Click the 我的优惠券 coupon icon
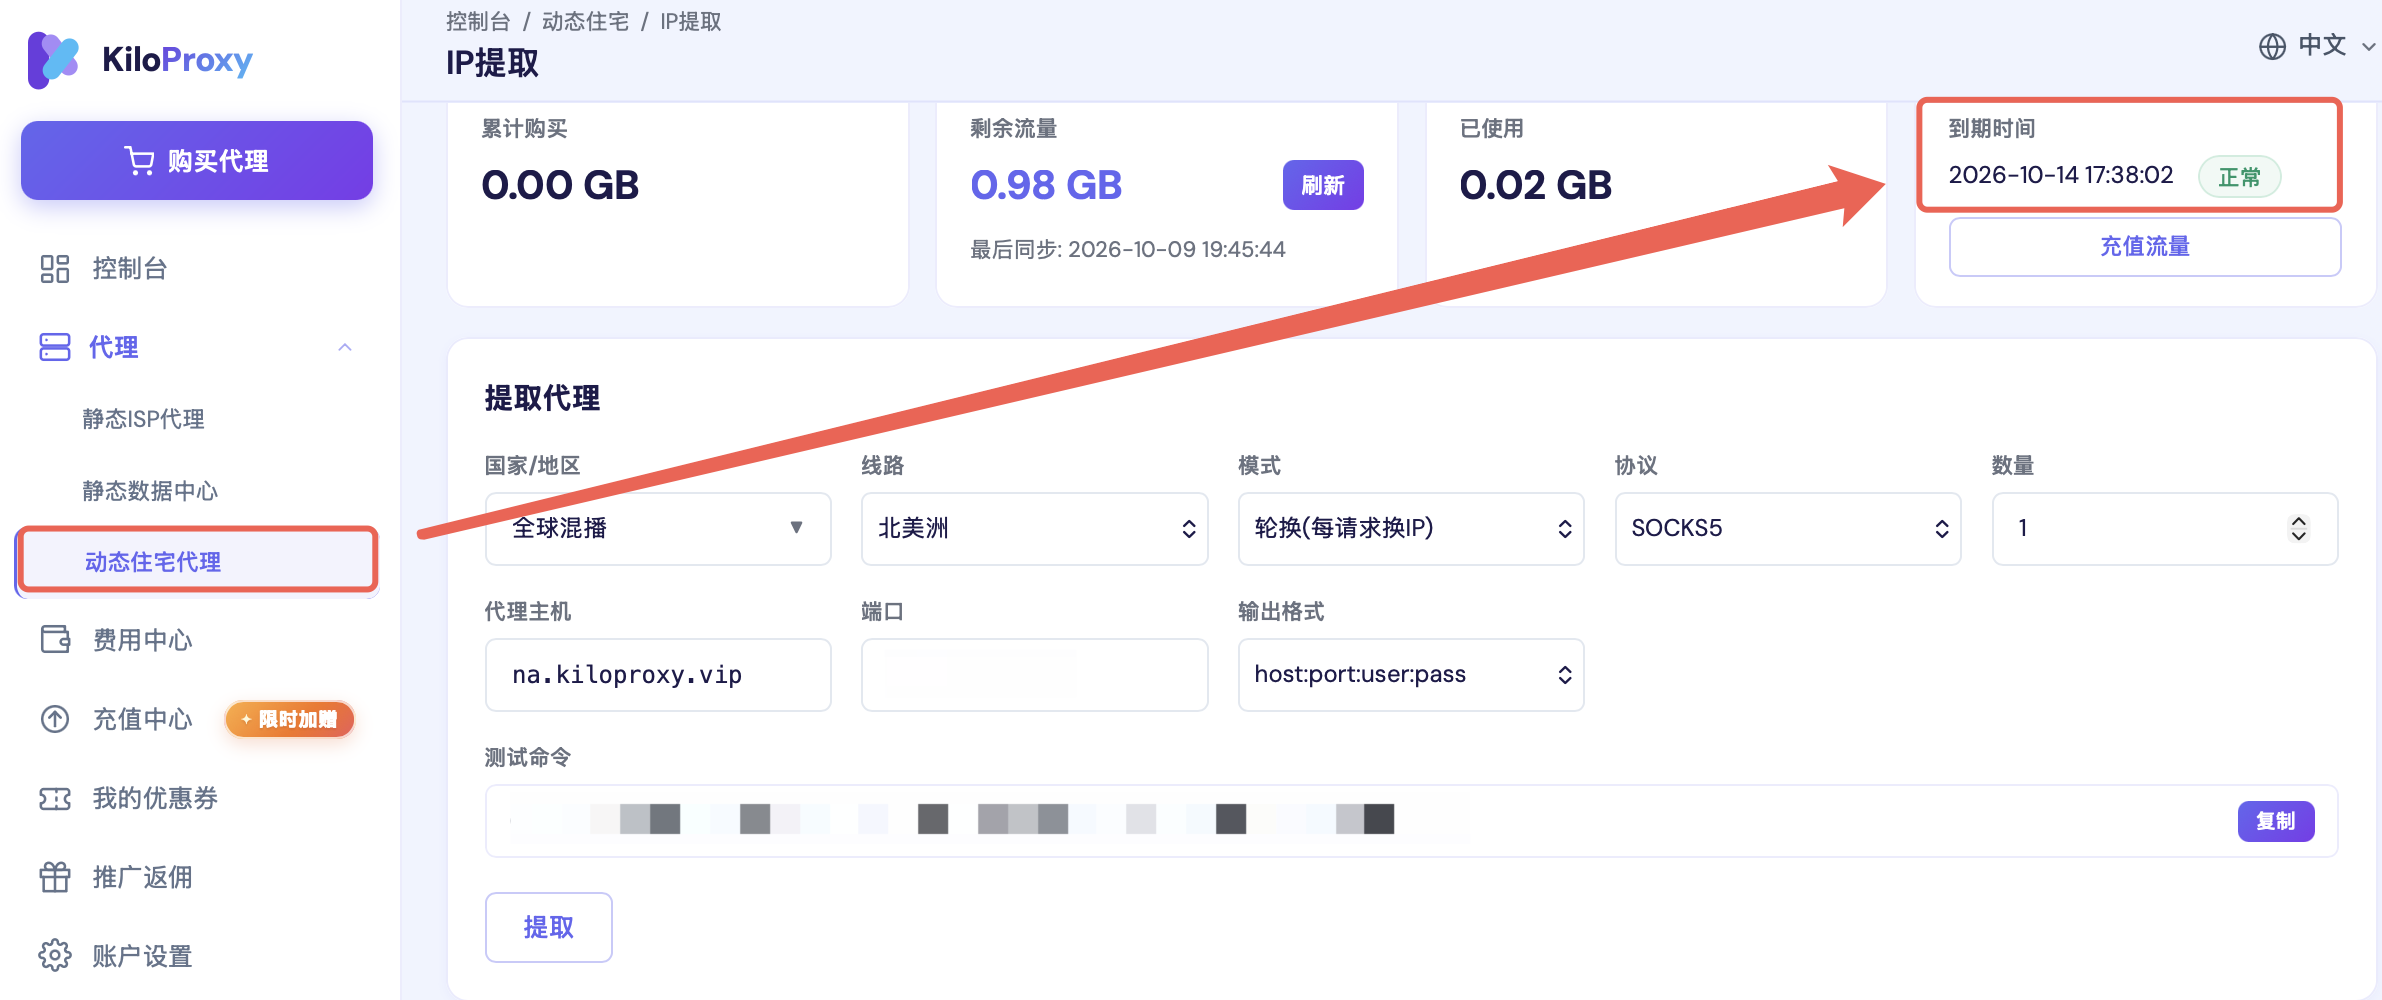The image size is (2382, 1000). tap(55, 798)
